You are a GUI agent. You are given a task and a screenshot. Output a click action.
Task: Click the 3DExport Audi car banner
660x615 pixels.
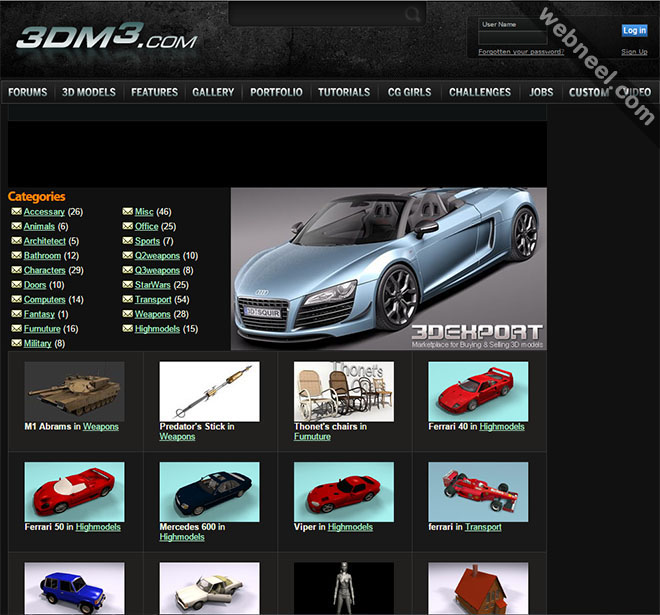(389, 269)
